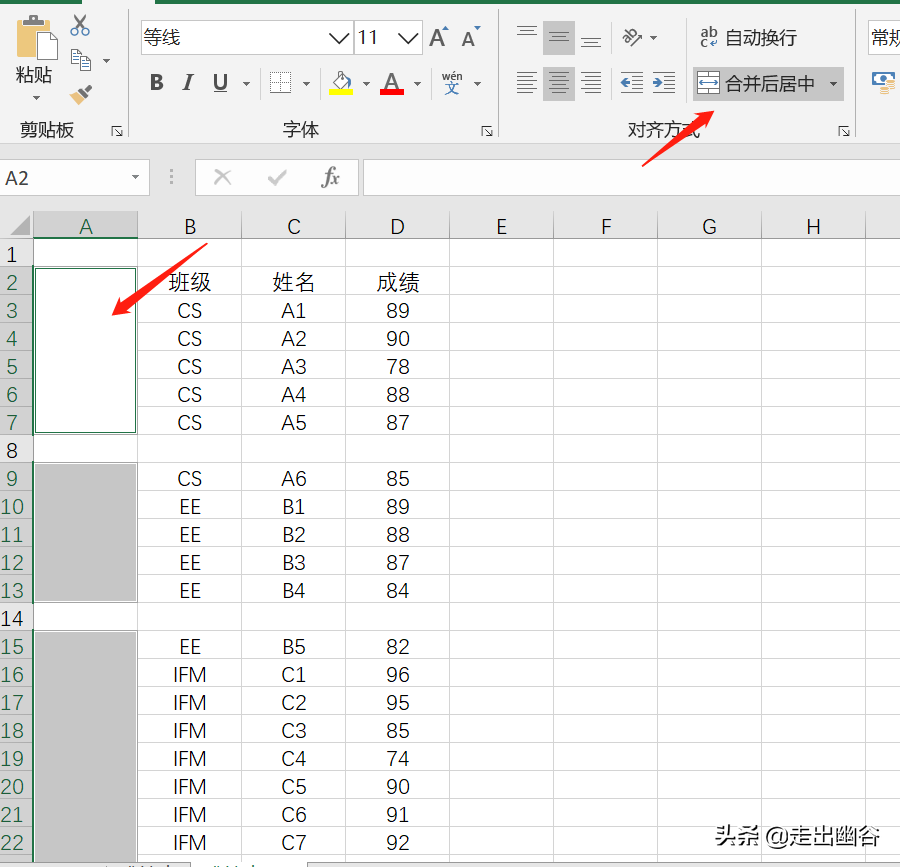900x867 pixels.
Task: Click score 96 in column D
Action: (398, 675)
